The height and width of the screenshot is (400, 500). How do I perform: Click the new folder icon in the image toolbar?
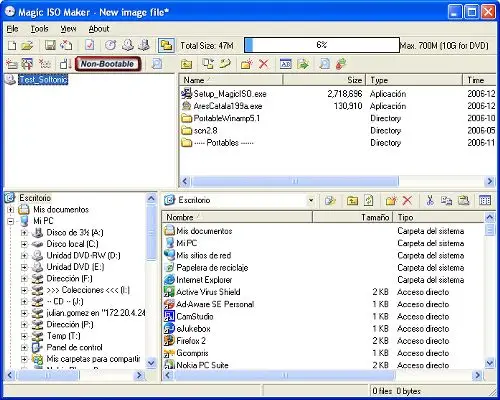click(247, 64)
